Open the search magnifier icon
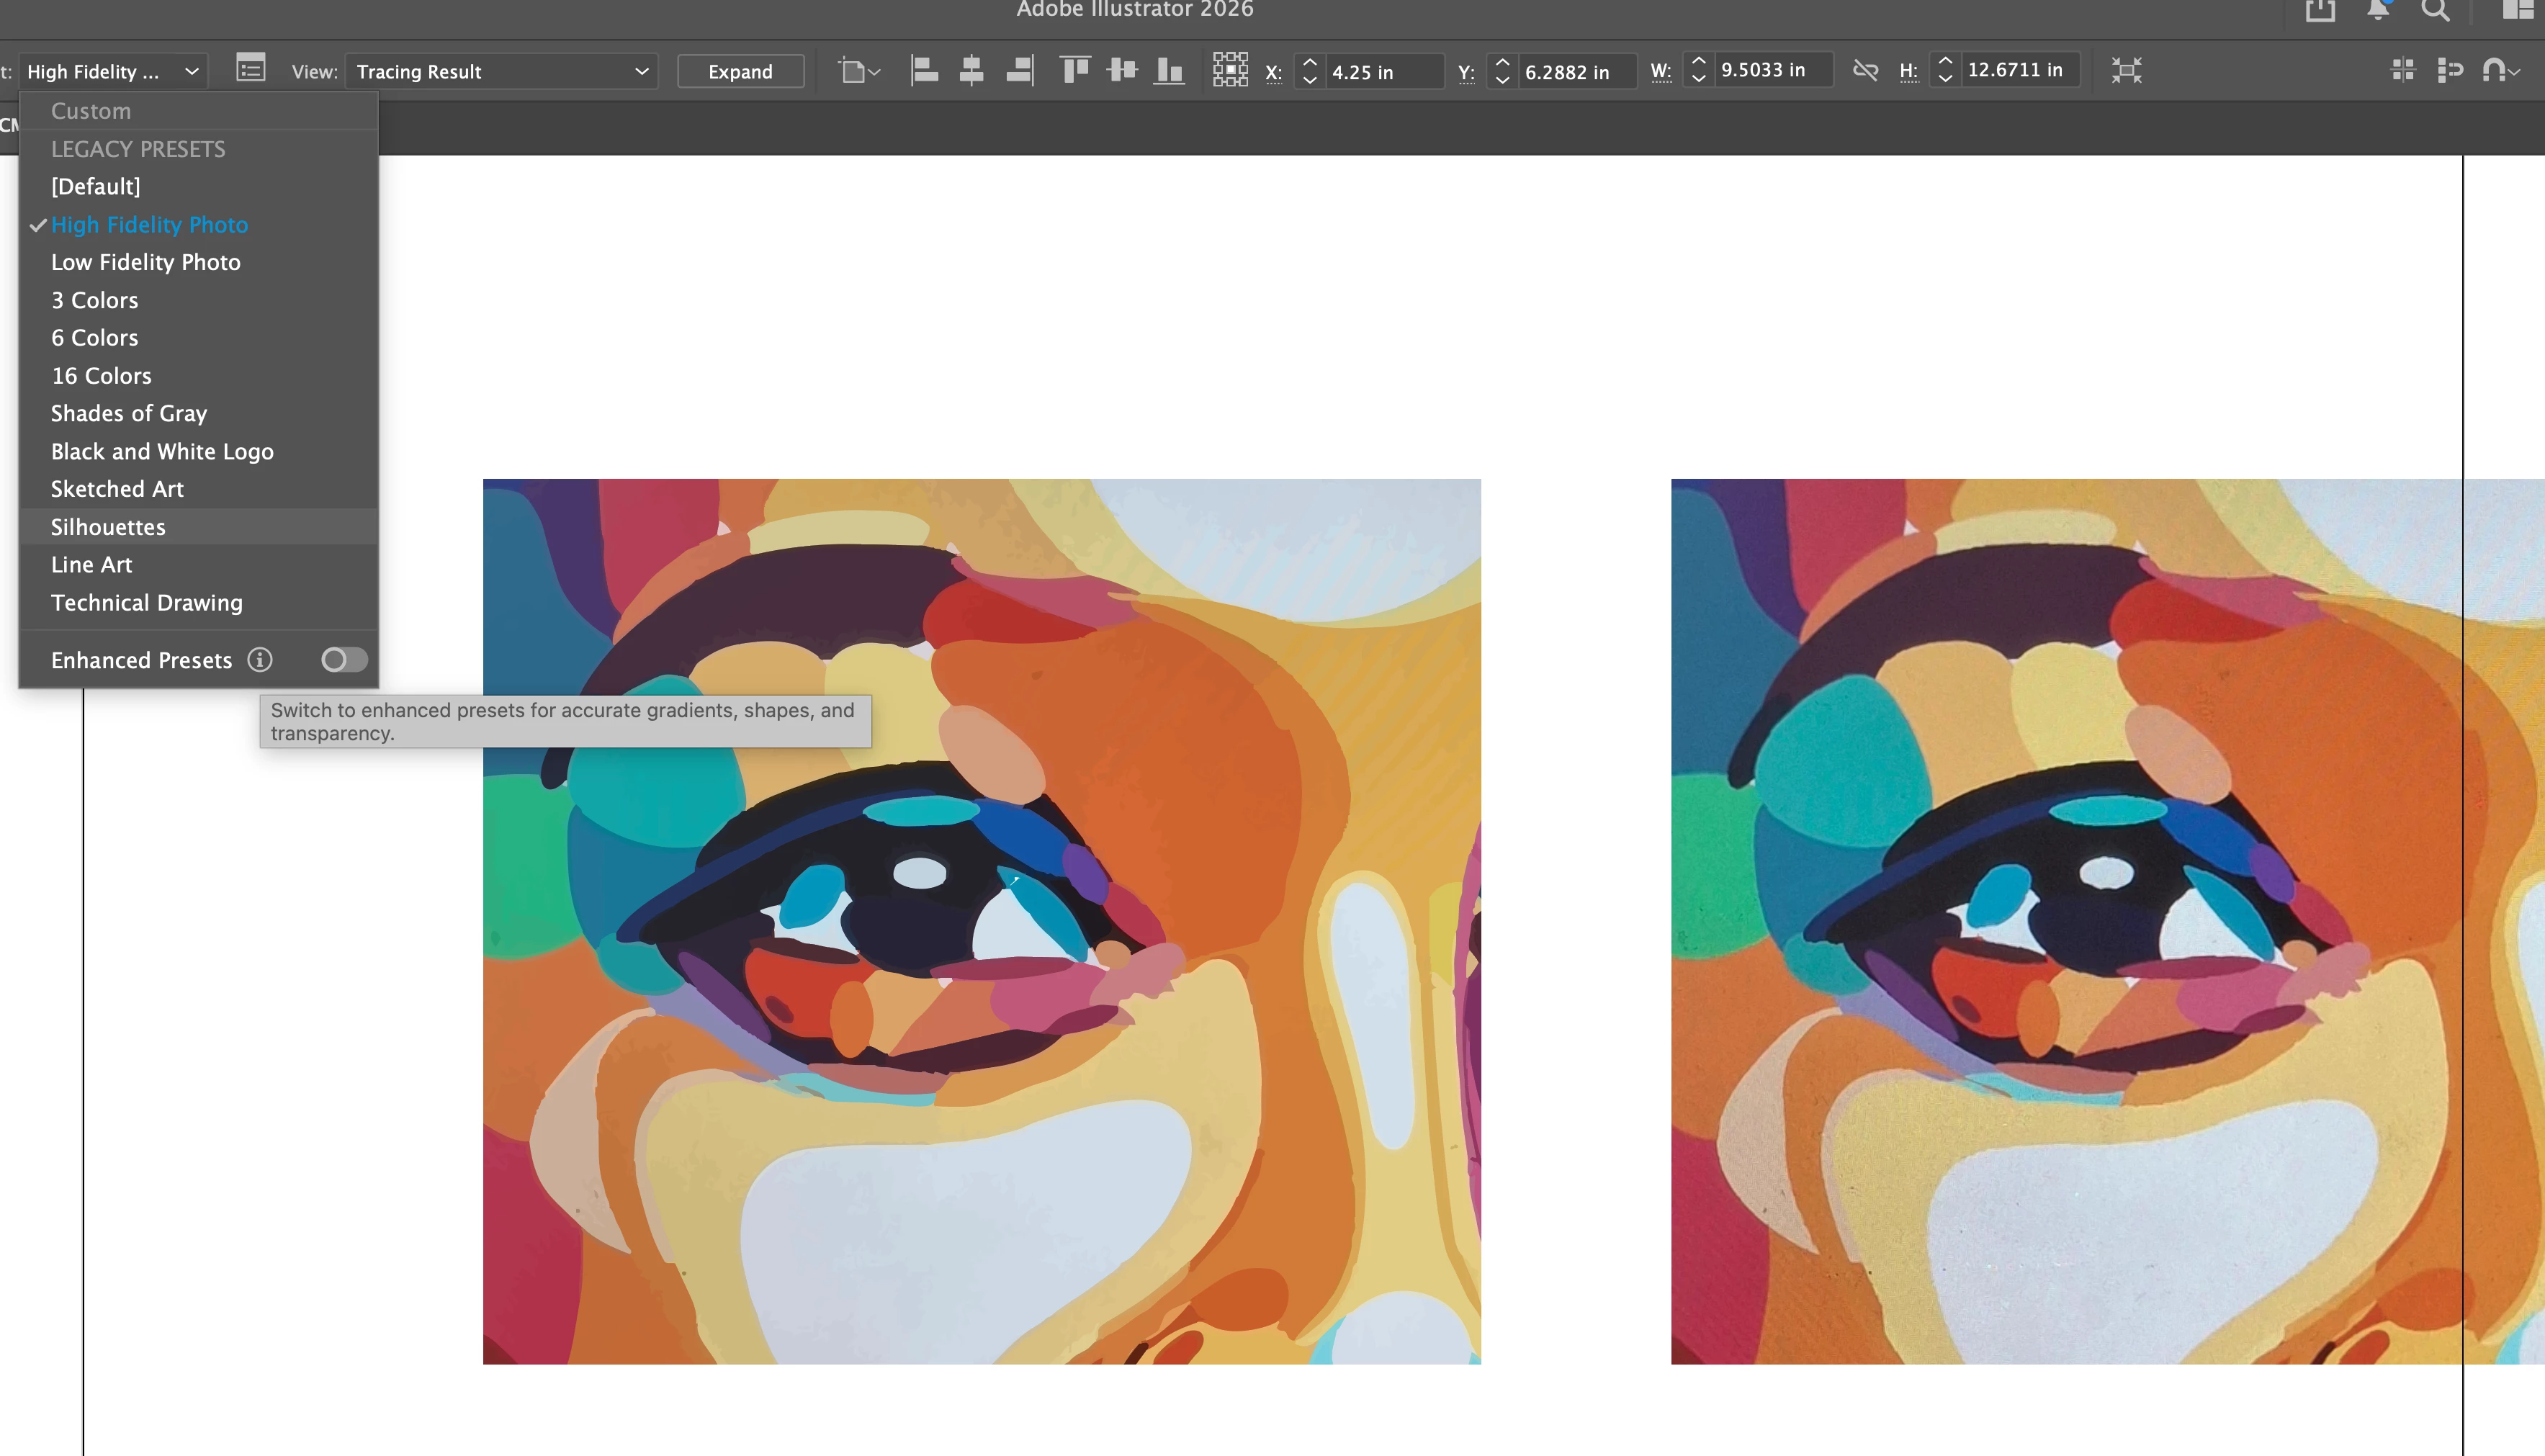This screenshot has height=1456, width=2545. (2435, 11)
